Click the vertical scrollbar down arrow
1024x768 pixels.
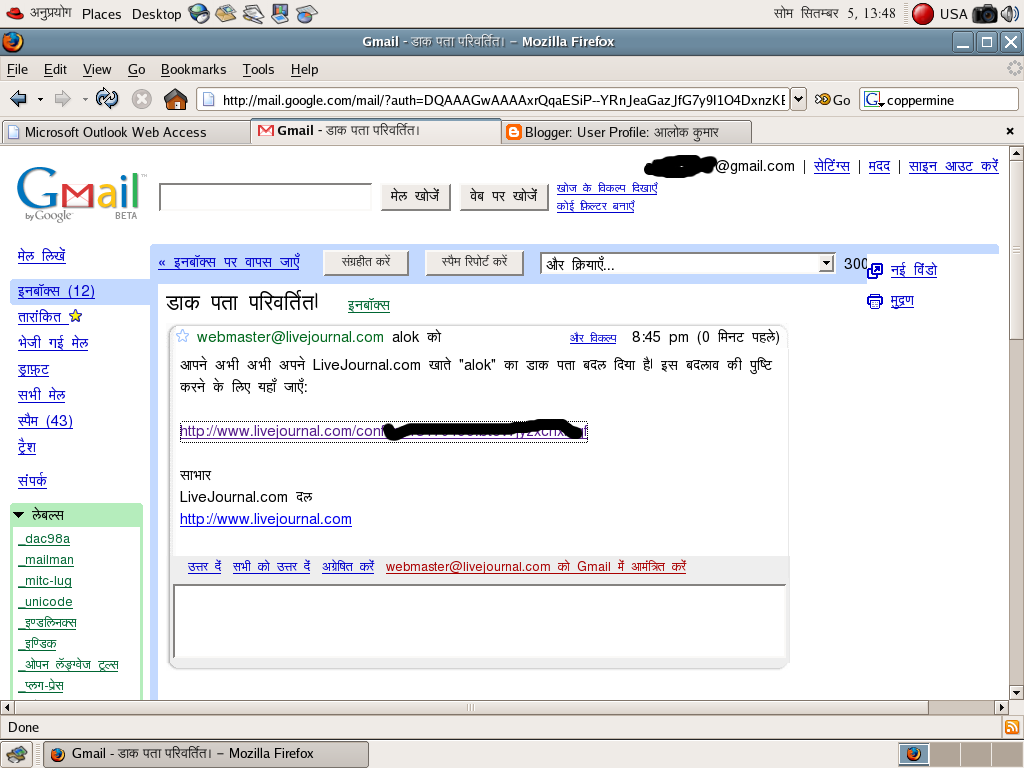pos(1016,693)
